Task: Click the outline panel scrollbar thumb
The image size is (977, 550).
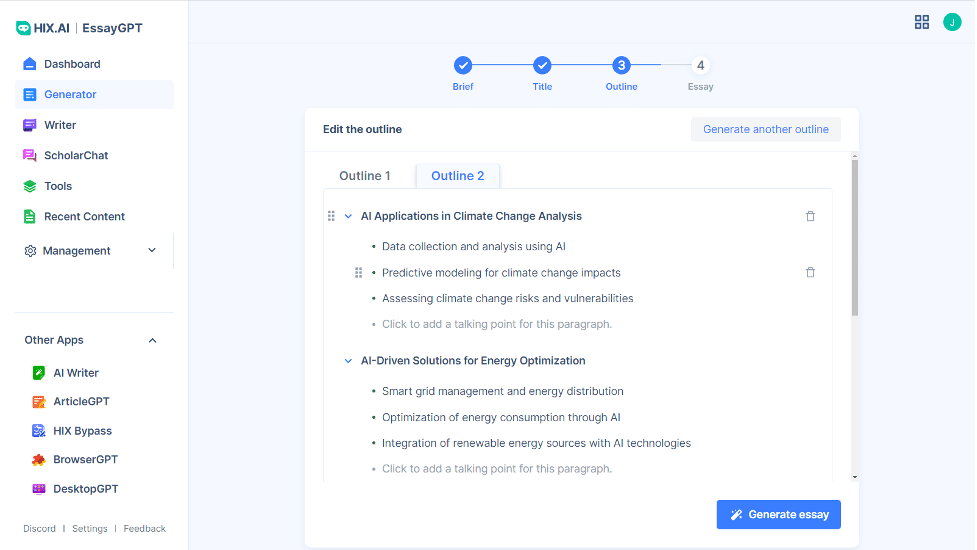Action: pos(855,238)
